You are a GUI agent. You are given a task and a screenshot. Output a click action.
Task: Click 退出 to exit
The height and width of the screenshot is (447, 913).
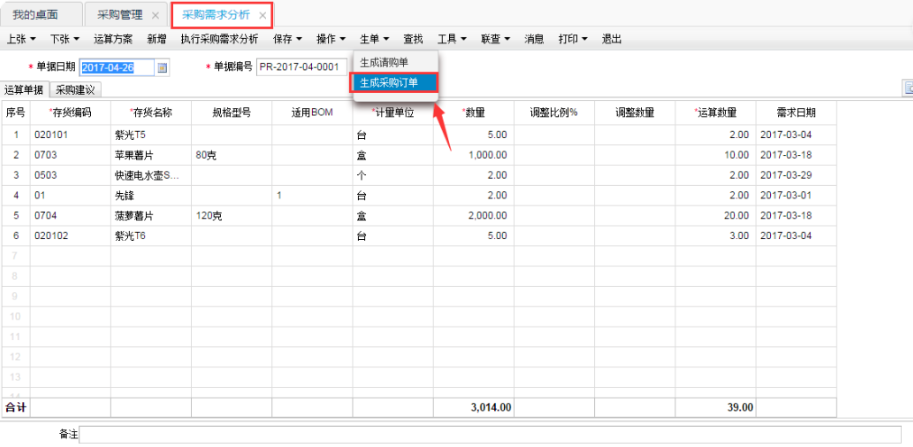(x=611, y=39)
